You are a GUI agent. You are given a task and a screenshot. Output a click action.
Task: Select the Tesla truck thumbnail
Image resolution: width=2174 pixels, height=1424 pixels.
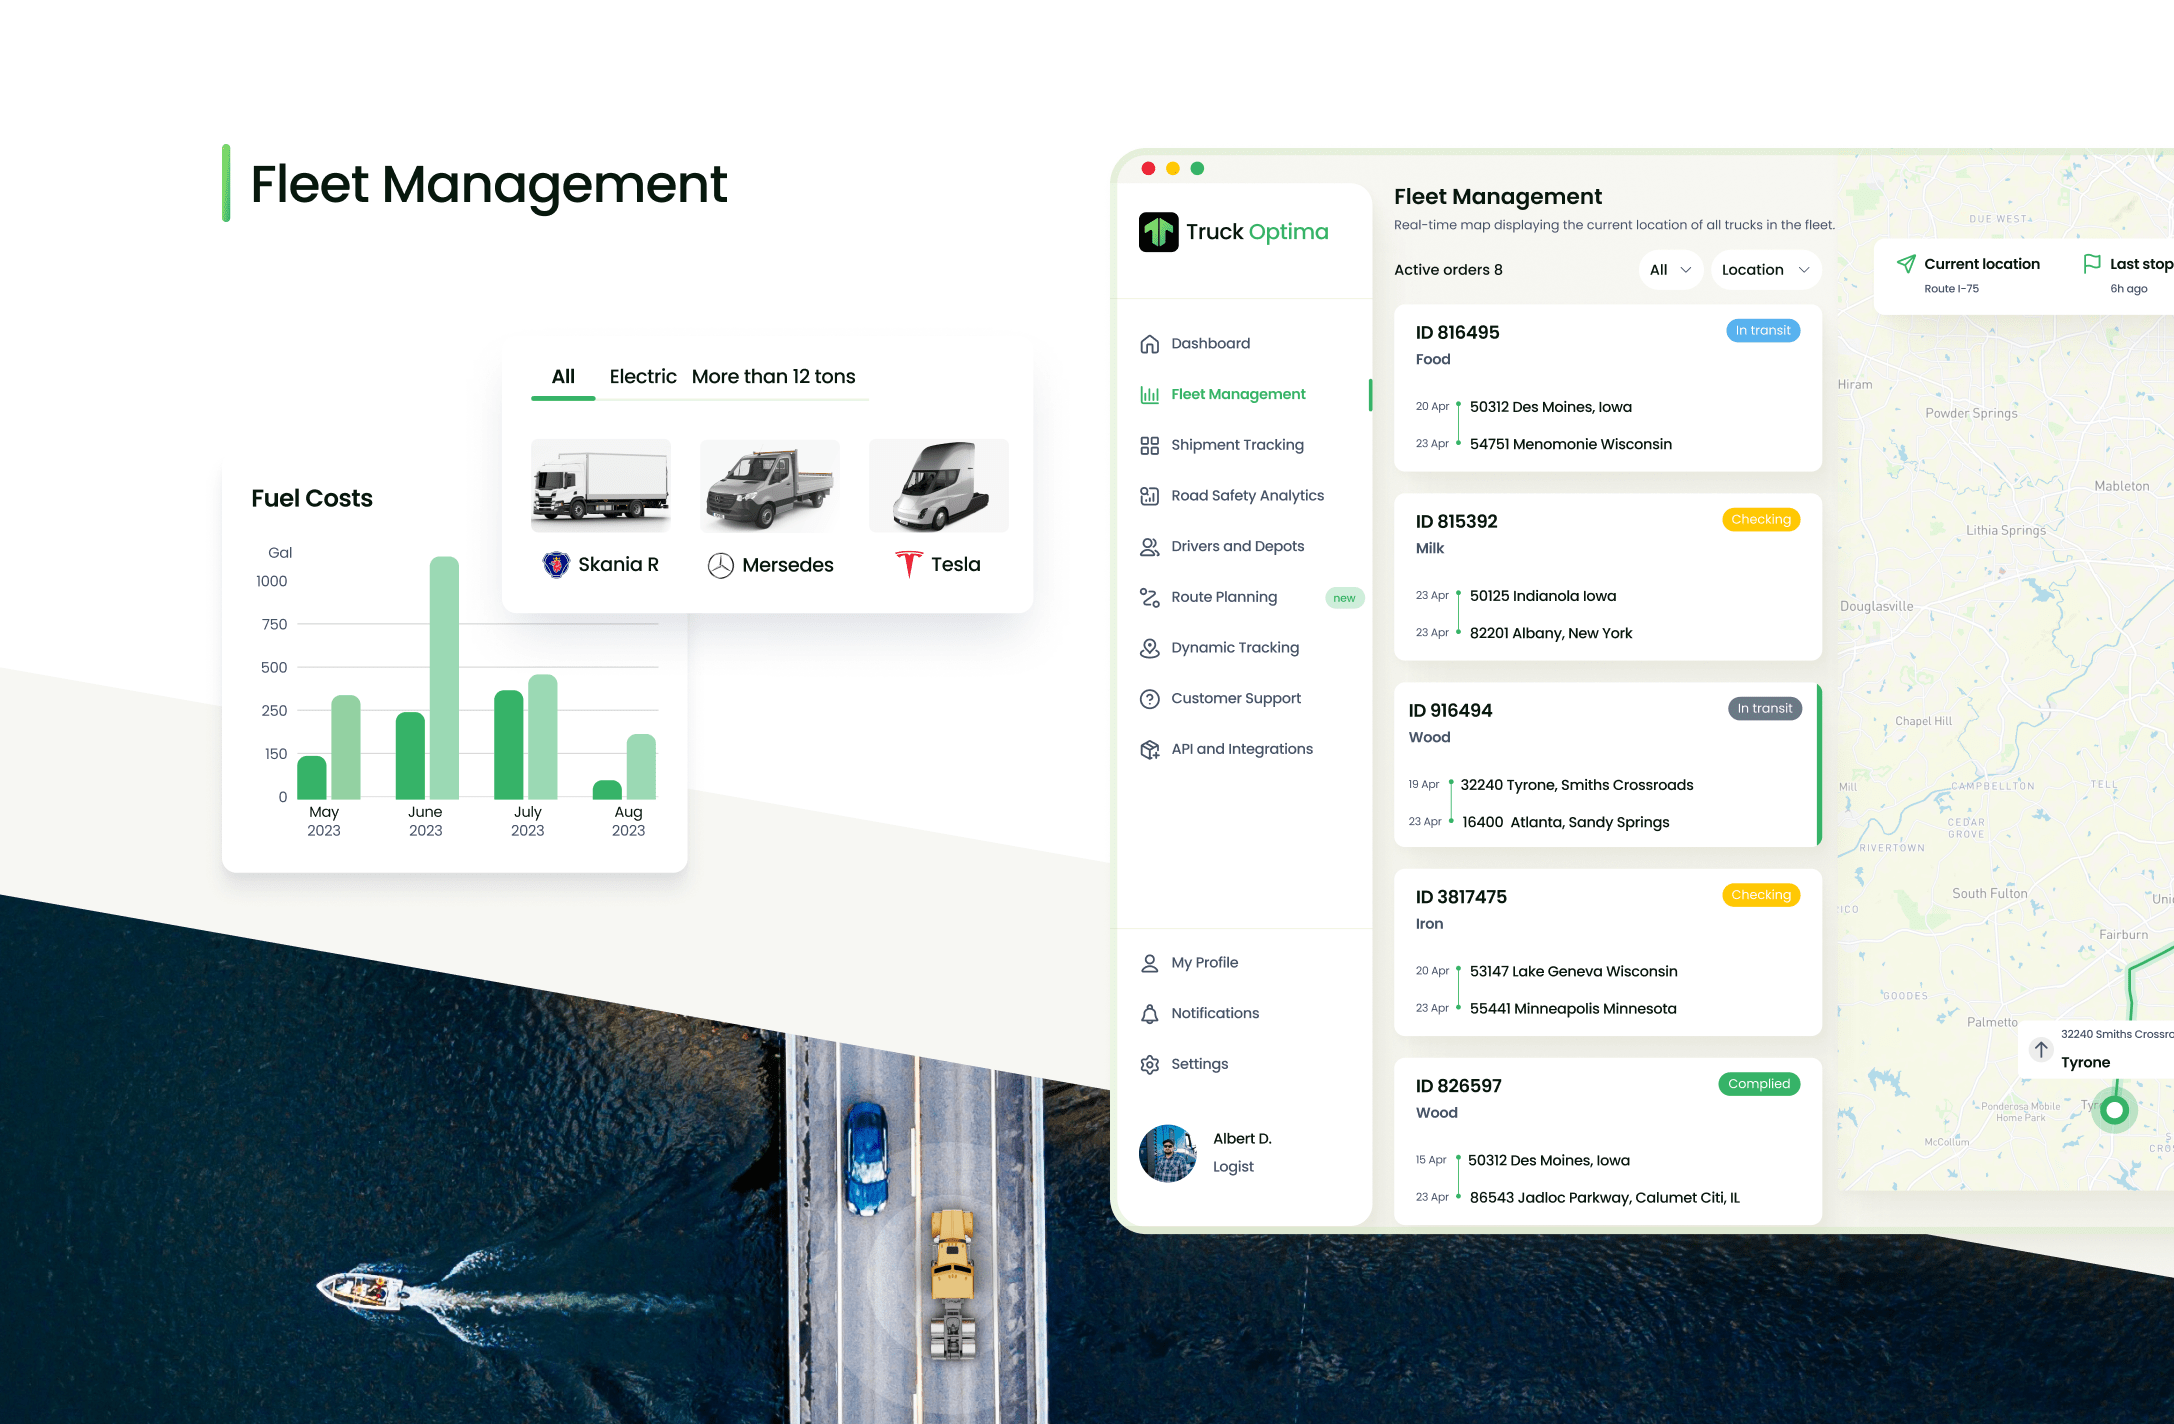(938, 486)
